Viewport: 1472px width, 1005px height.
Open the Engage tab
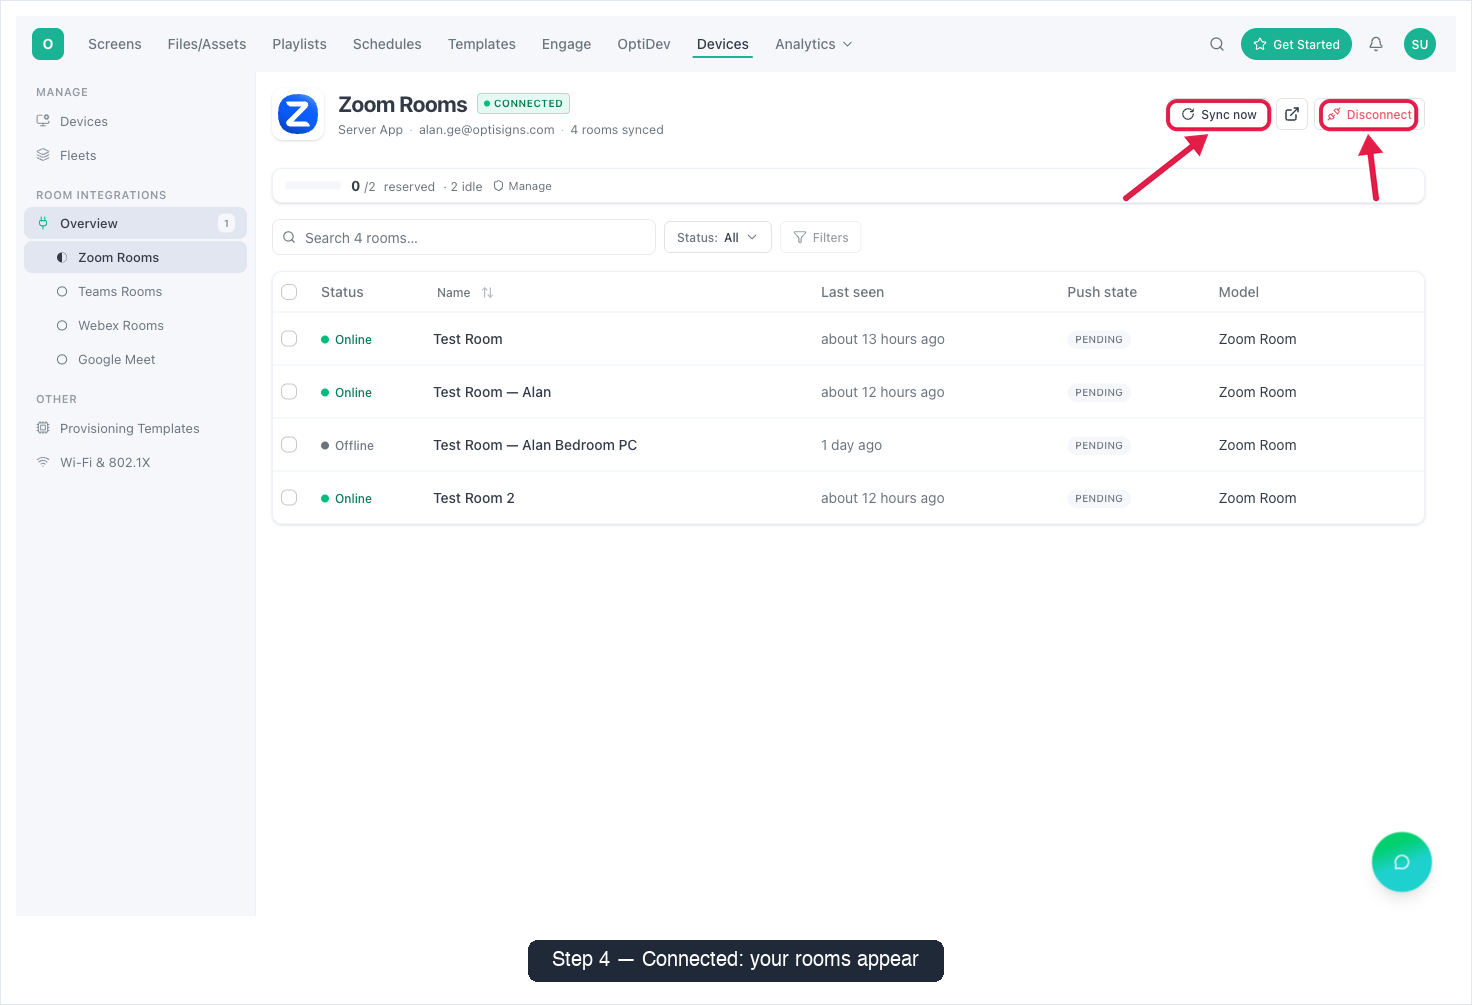point(566,44)
